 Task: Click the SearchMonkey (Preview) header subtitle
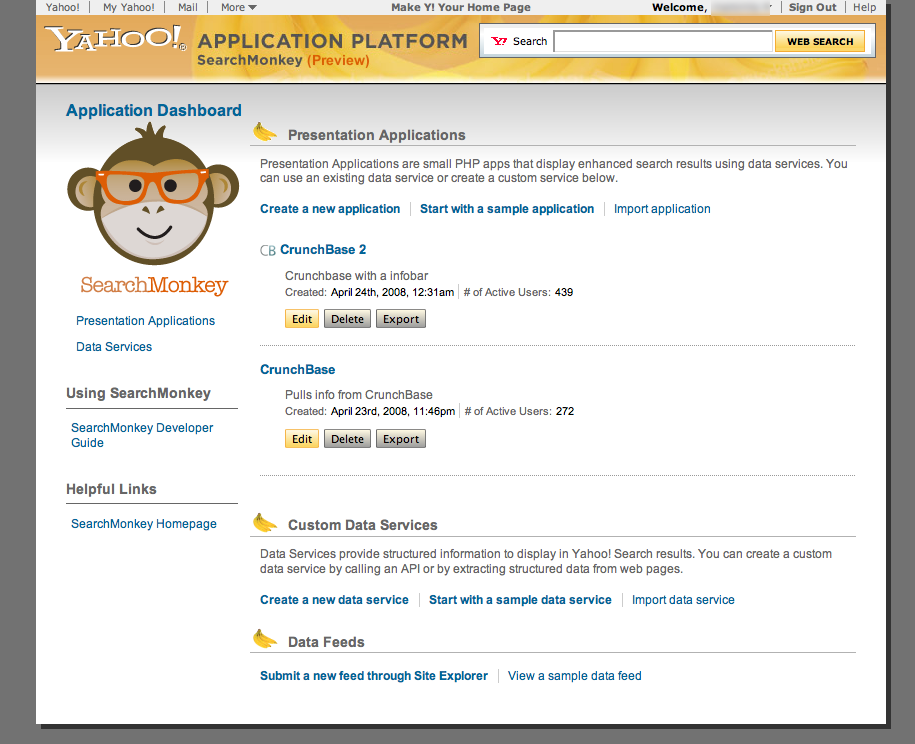coord(284,60)
